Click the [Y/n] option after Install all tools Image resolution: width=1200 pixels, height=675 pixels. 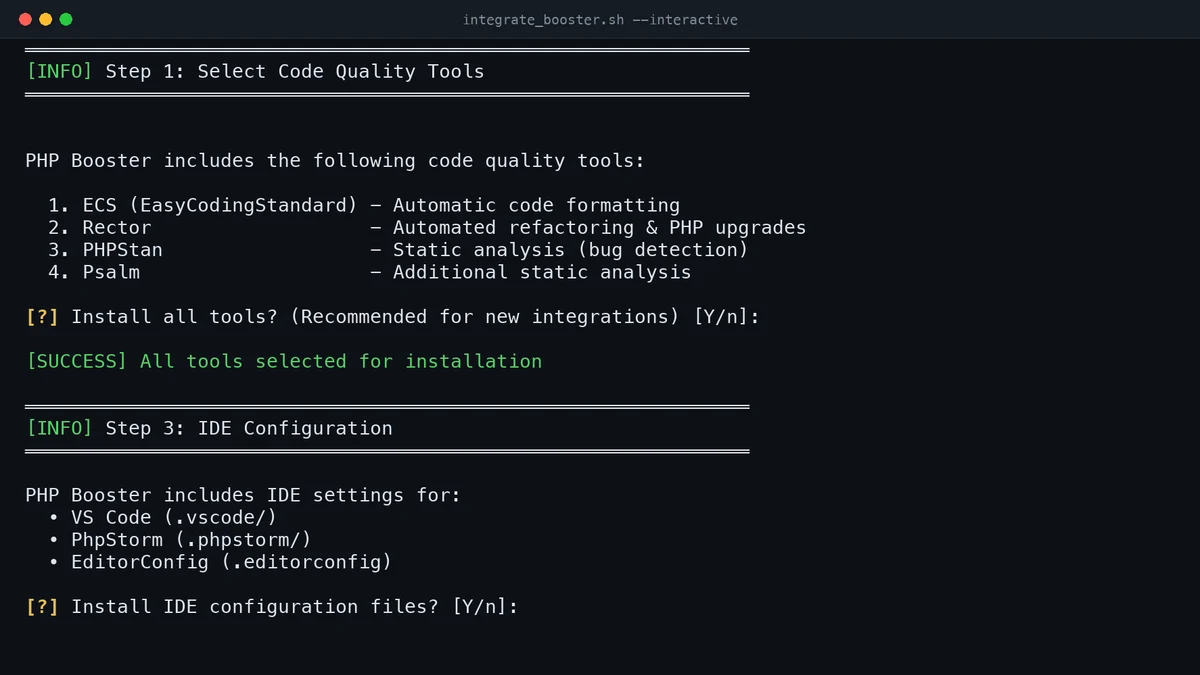pyautogui.click(x=722, y=317)
